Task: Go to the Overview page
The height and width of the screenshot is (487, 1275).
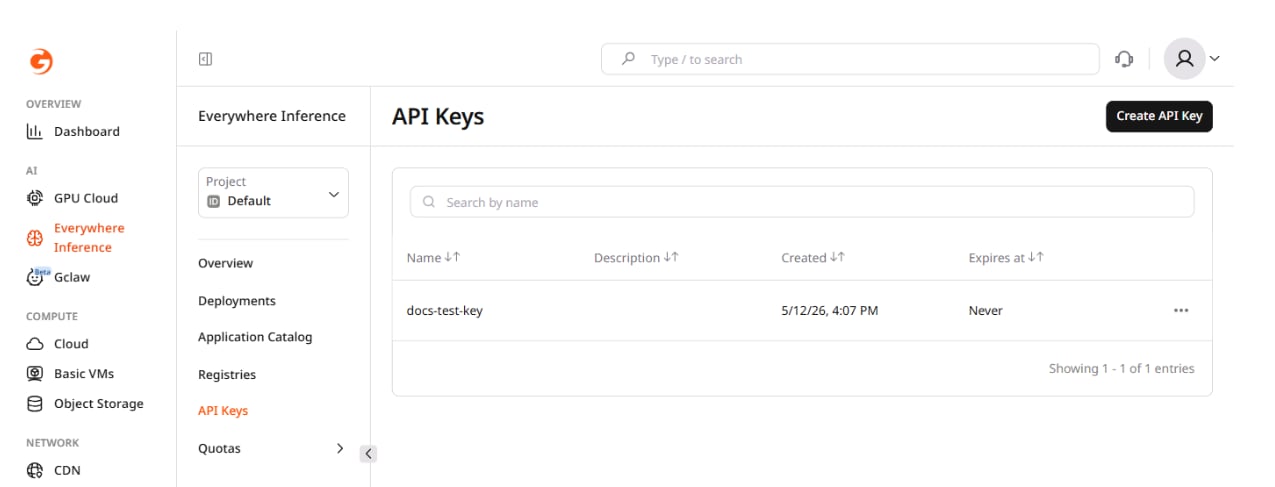Action: click(x=225, y=263)
